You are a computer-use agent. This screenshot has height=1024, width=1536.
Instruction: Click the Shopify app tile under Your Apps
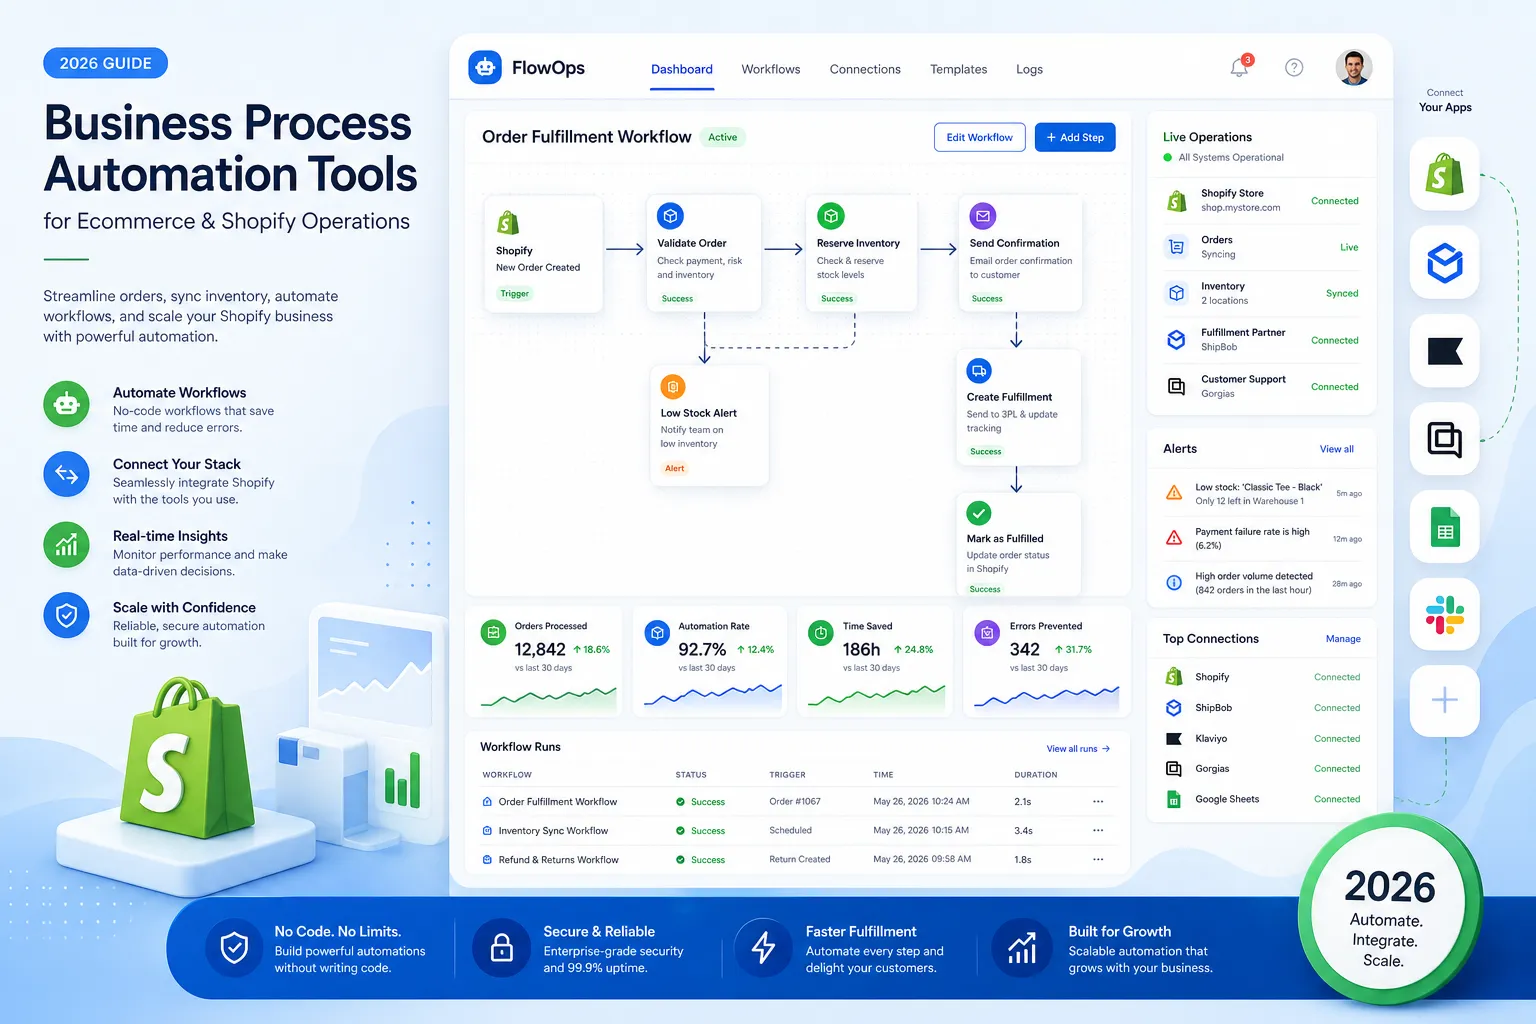[1444, 175]
